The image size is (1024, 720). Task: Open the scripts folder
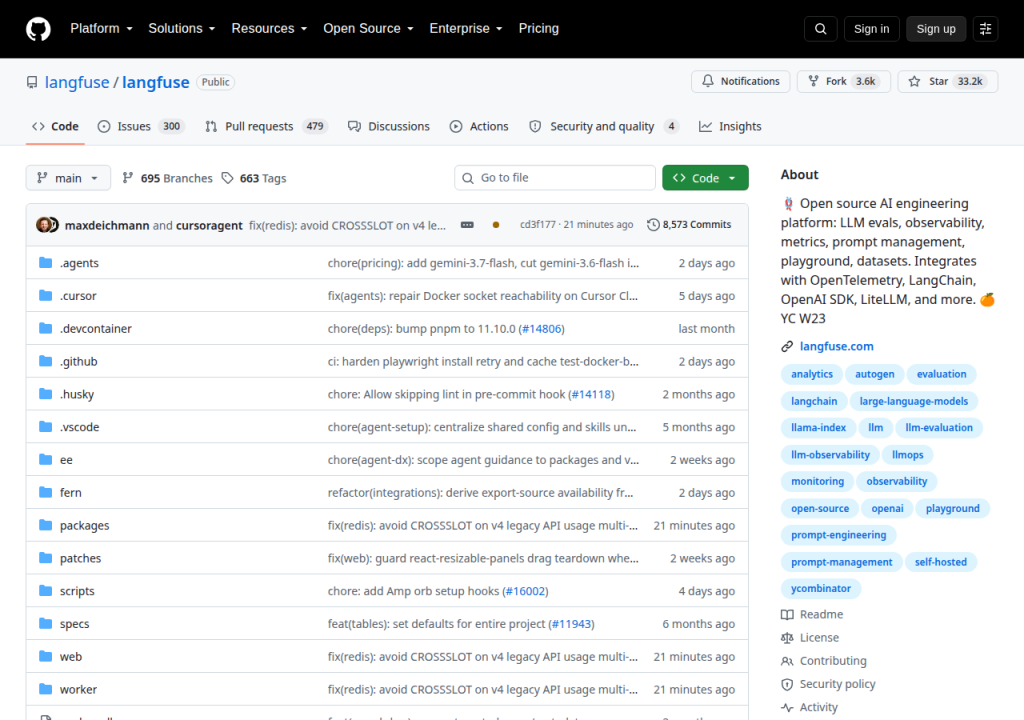(x=77, y=591)
